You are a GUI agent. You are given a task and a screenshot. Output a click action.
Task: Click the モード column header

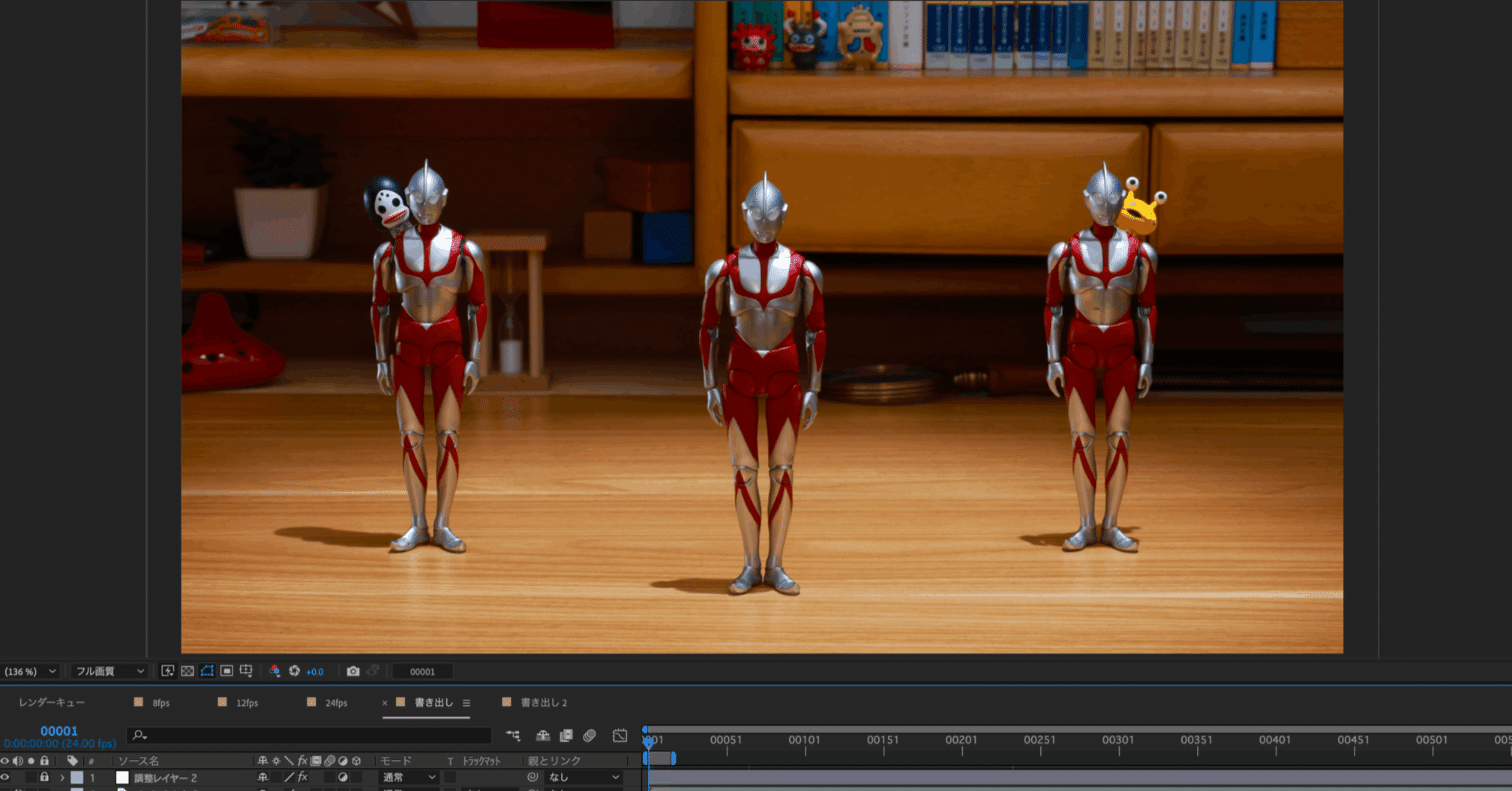[x=396, y=761]
